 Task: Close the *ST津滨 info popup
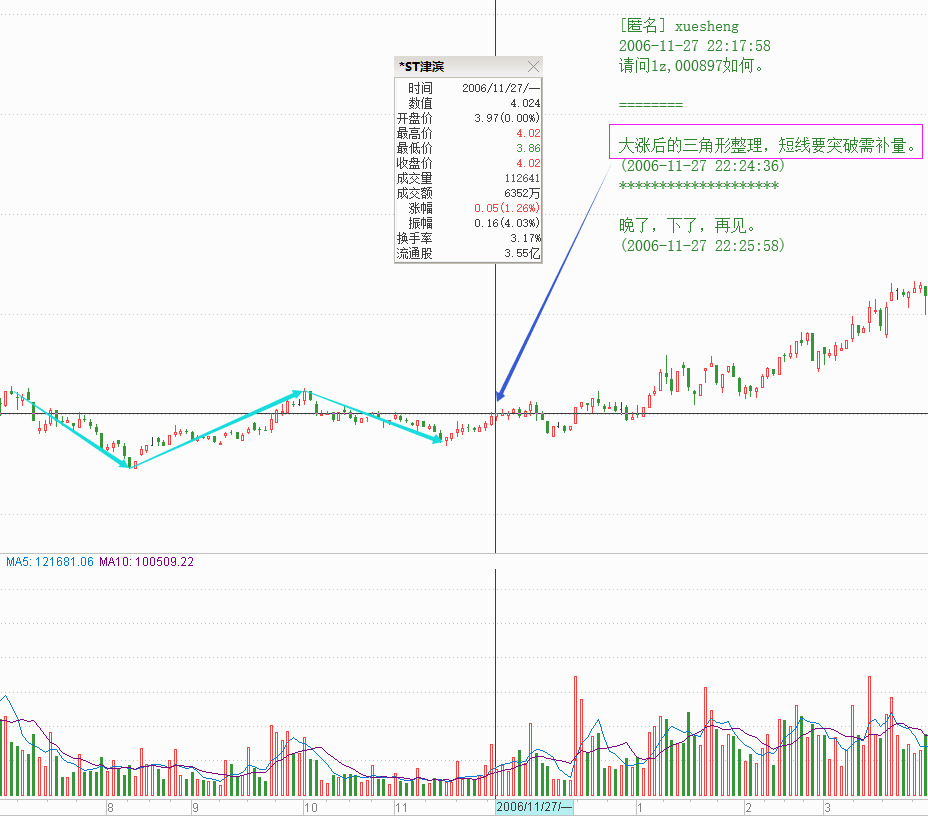[x=533, y=67]
